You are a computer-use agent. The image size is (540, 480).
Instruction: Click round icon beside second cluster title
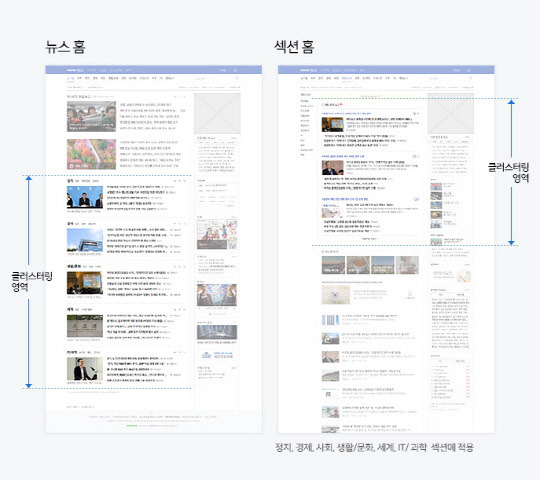click(415, 156)
